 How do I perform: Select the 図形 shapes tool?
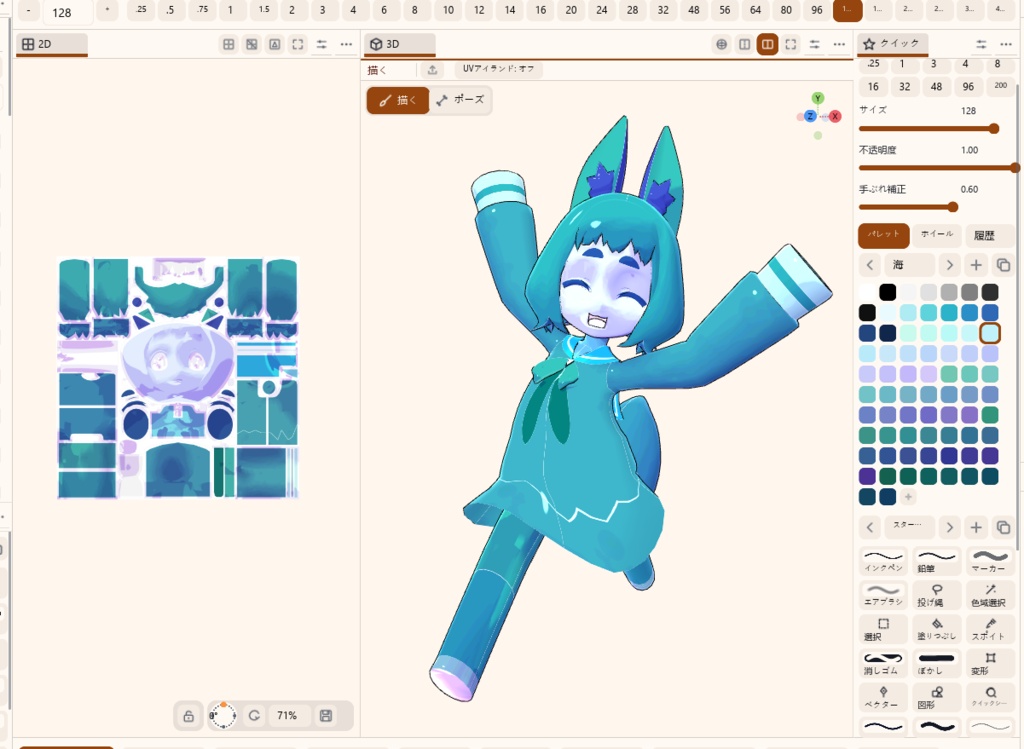[936, 697]
